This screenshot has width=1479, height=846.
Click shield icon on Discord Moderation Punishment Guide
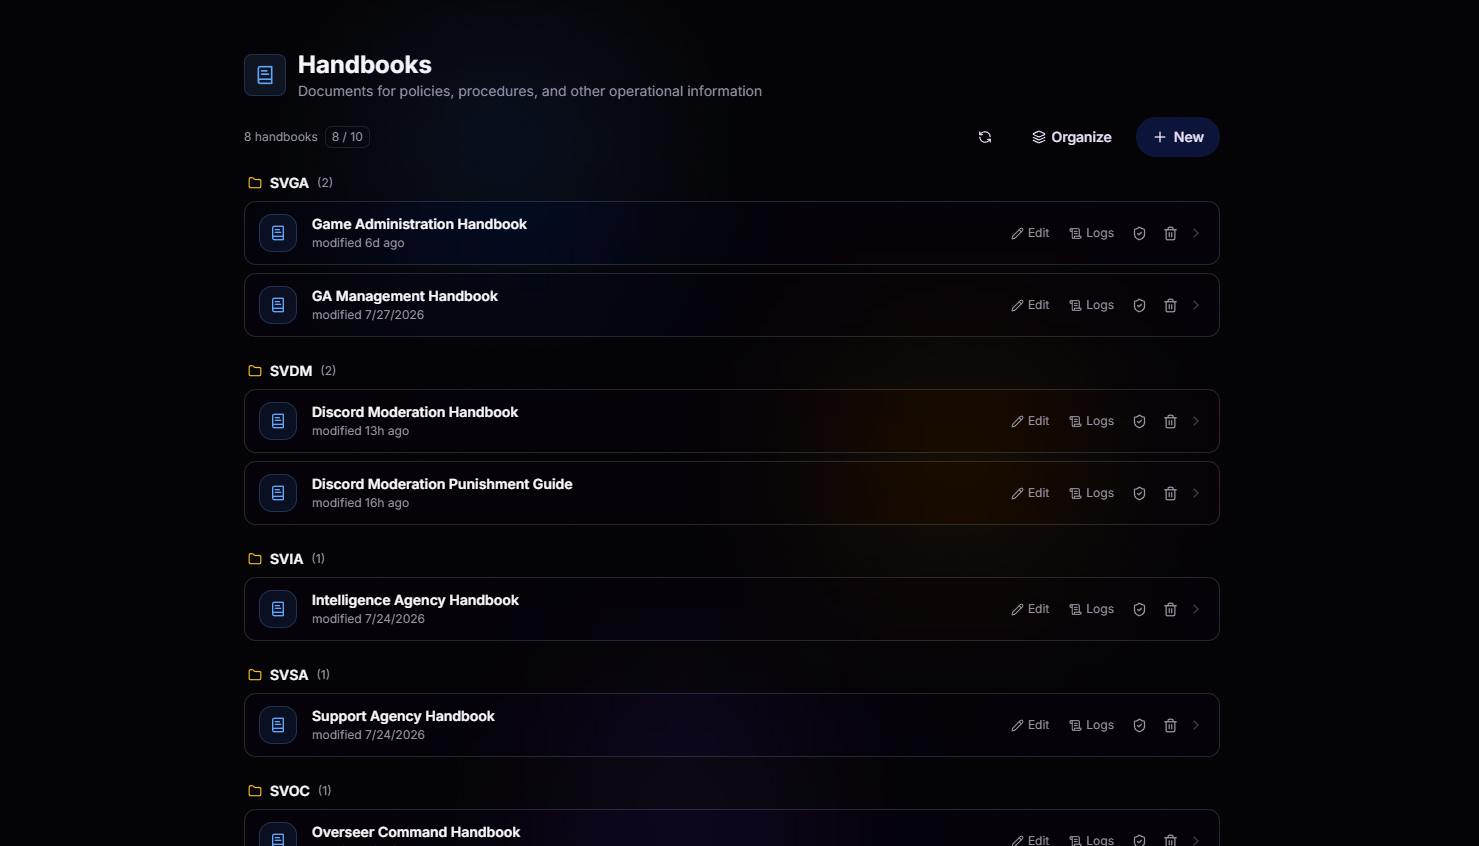pyautogui.click(x=1139, y=493)
